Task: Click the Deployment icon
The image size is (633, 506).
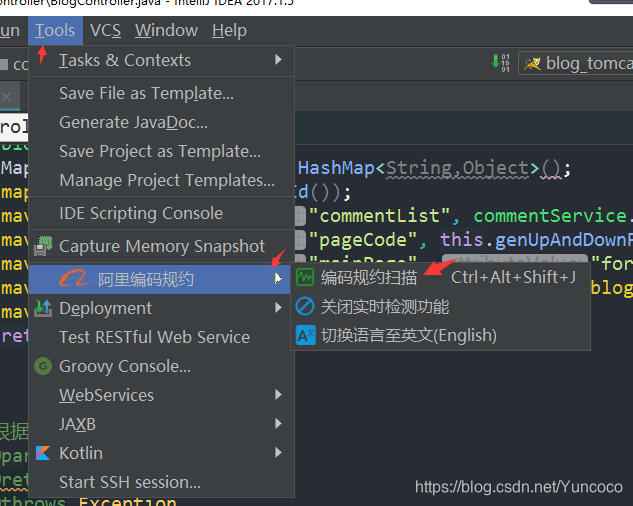Action: click(43, 308)
